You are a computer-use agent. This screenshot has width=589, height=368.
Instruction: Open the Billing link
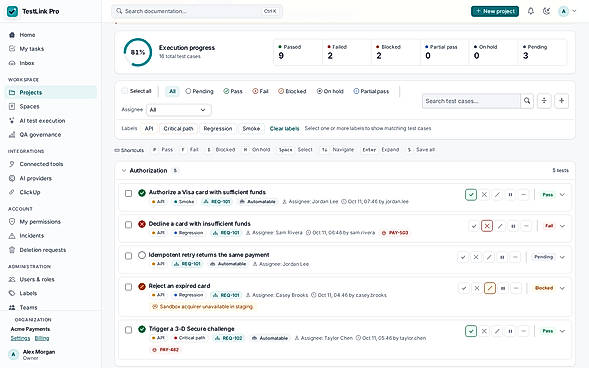click(42, 338)
